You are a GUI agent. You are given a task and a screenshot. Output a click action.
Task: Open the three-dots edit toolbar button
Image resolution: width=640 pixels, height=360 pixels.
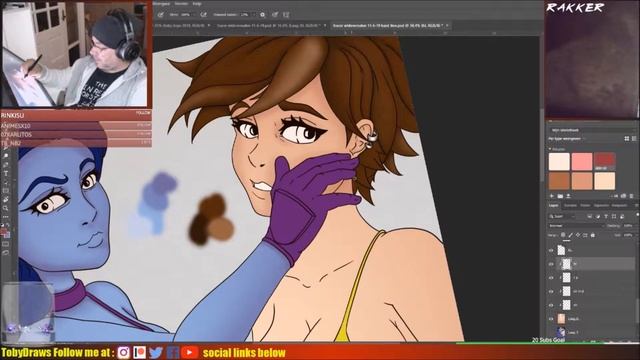pos(6,217)
